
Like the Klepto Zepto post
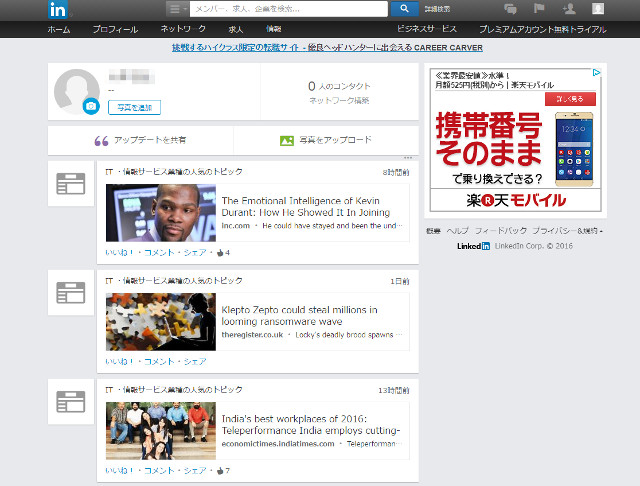[x=119, y=362]
